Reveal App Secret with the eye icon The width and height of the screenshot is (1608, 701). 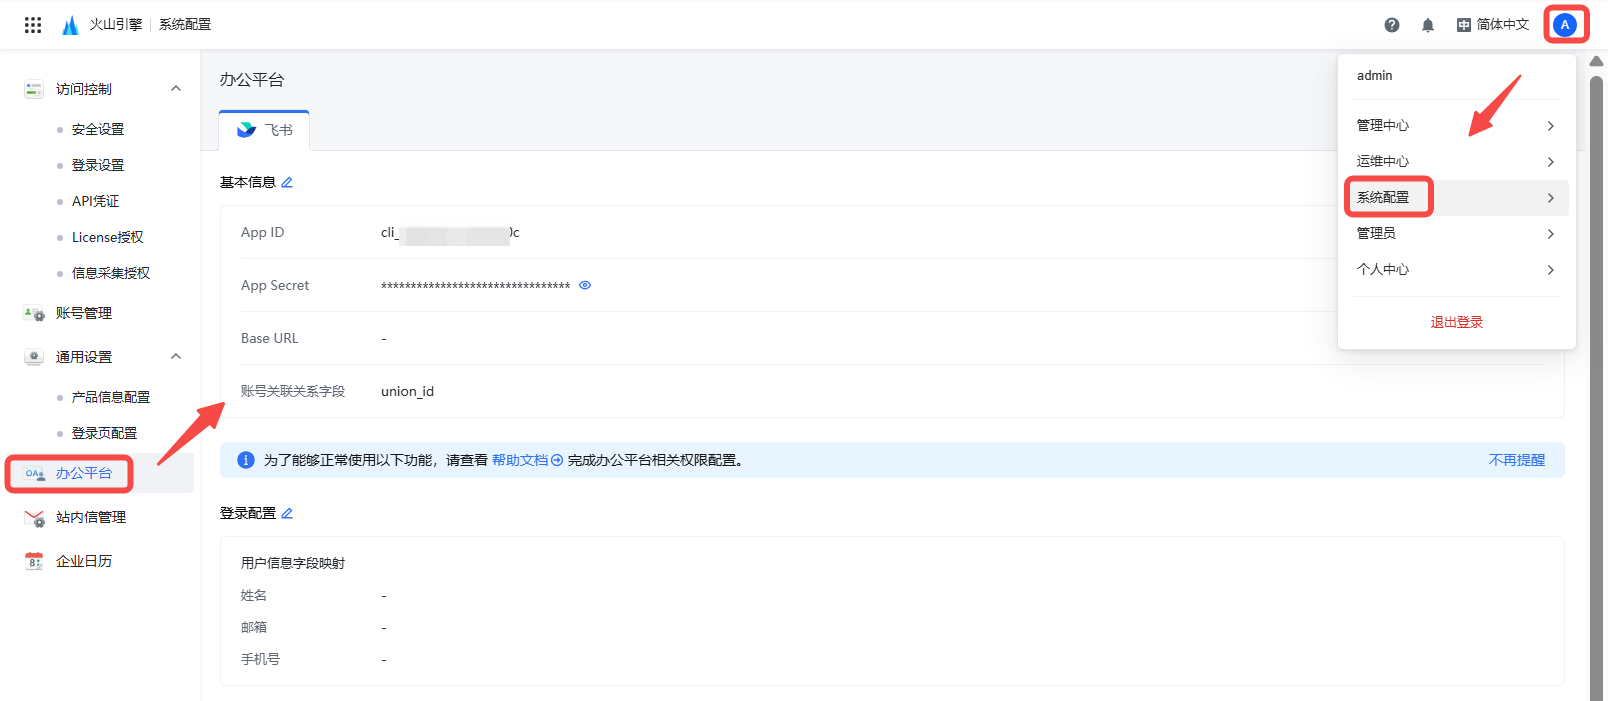585,285
